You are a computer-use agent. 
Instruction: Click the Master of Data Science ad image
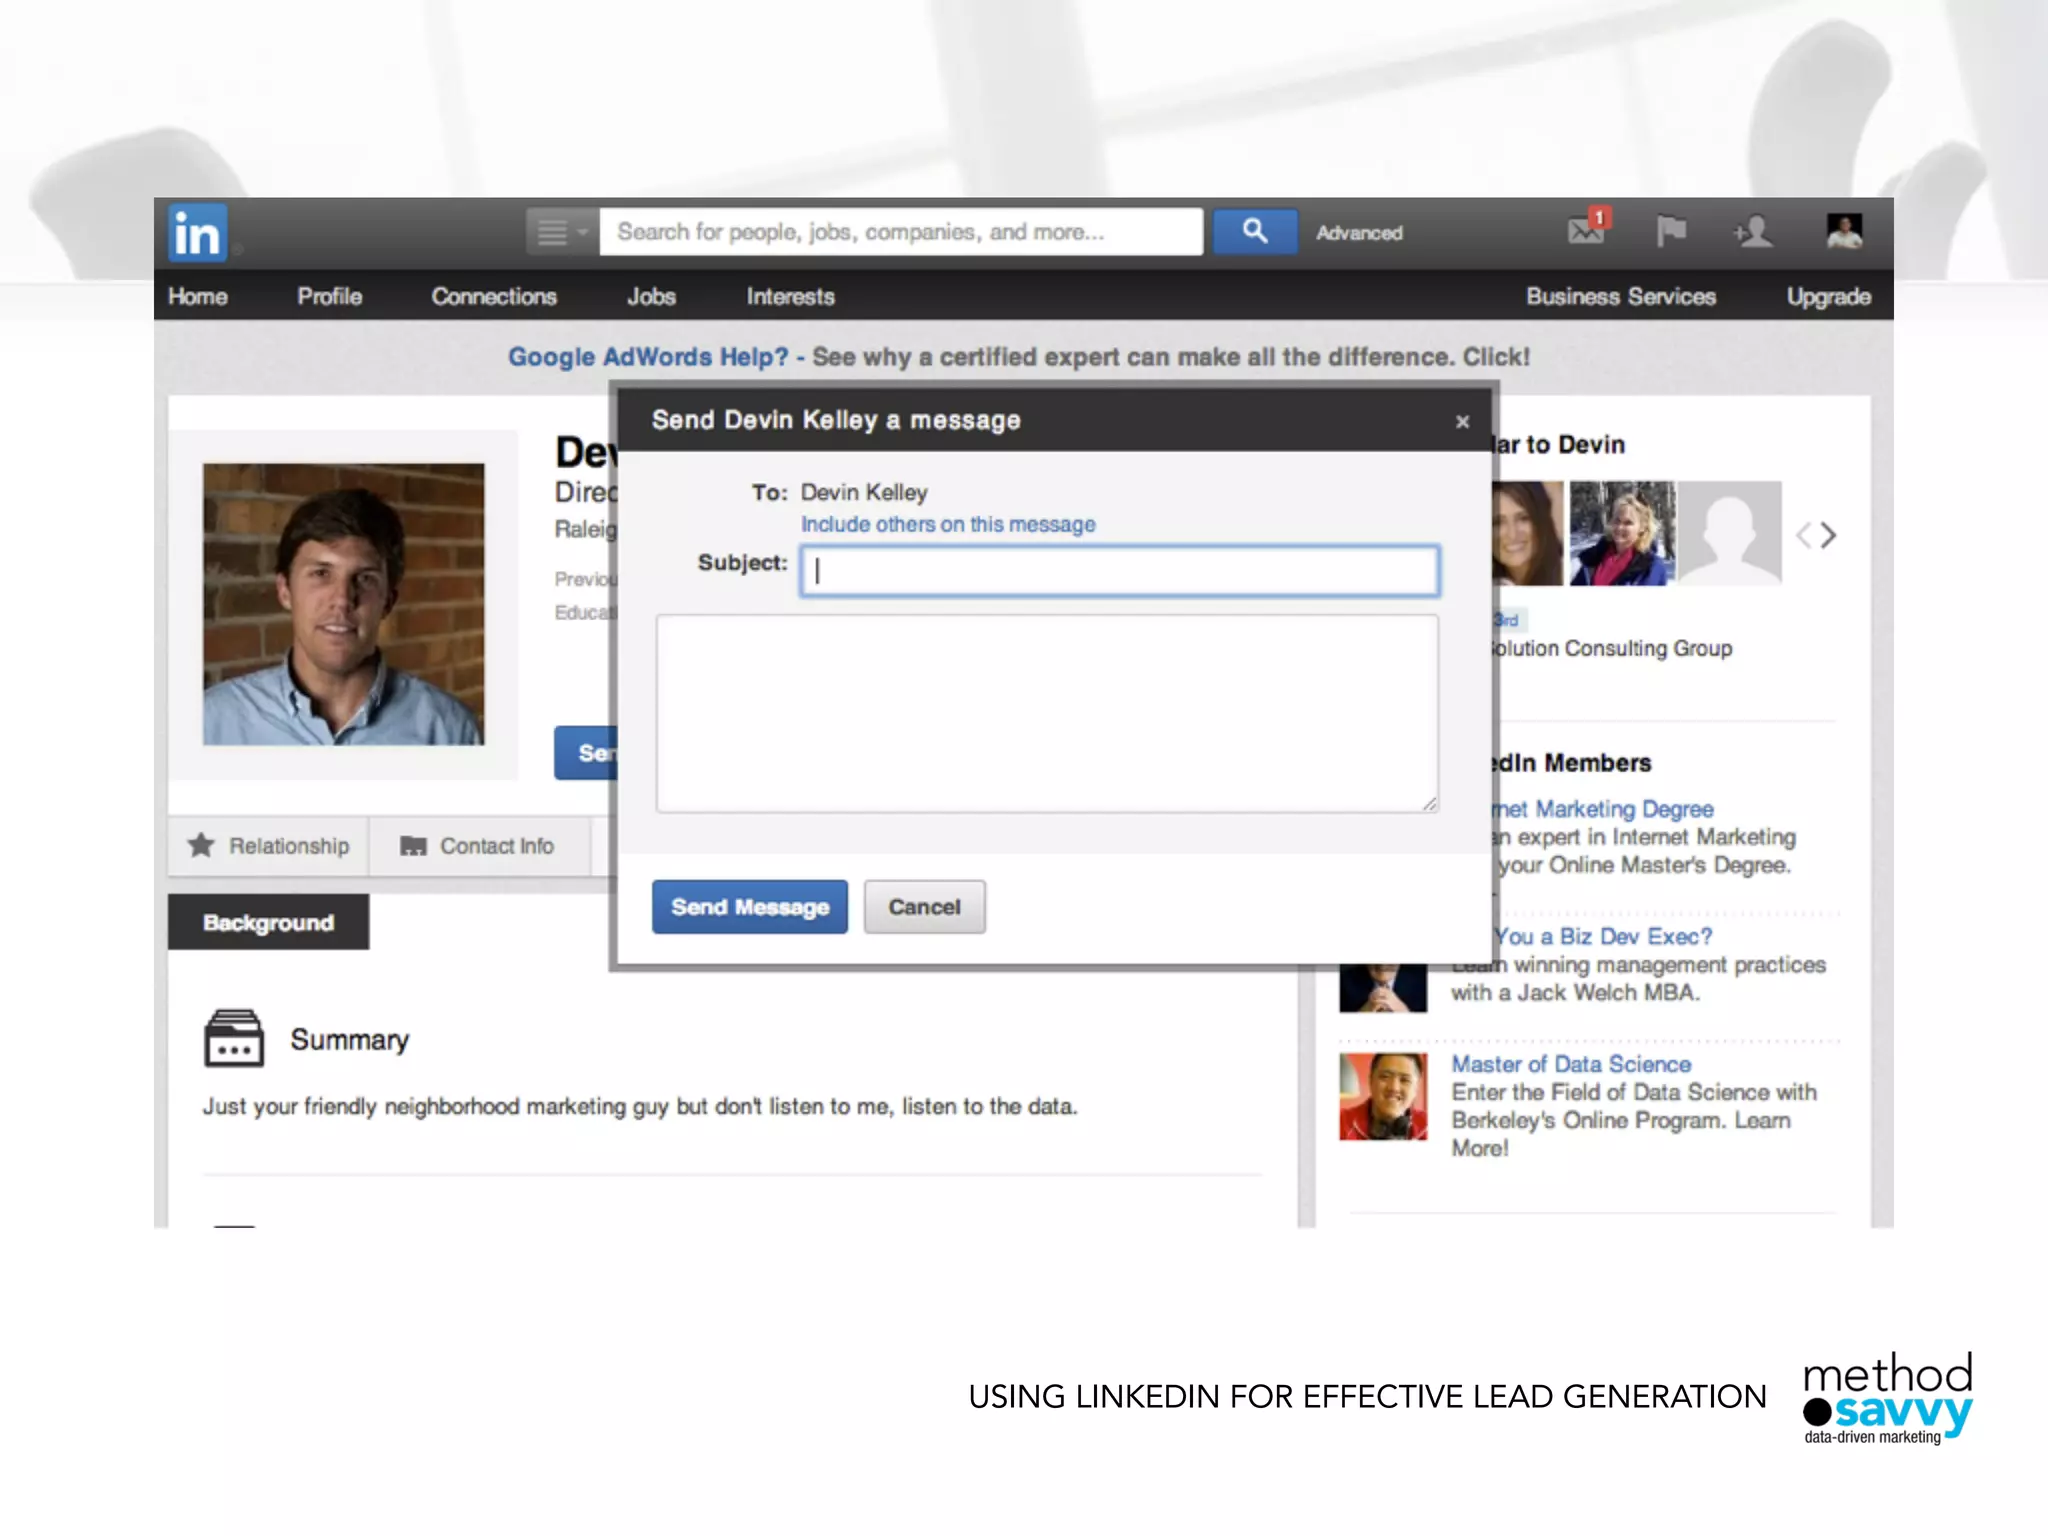tap(1383, 1097)
